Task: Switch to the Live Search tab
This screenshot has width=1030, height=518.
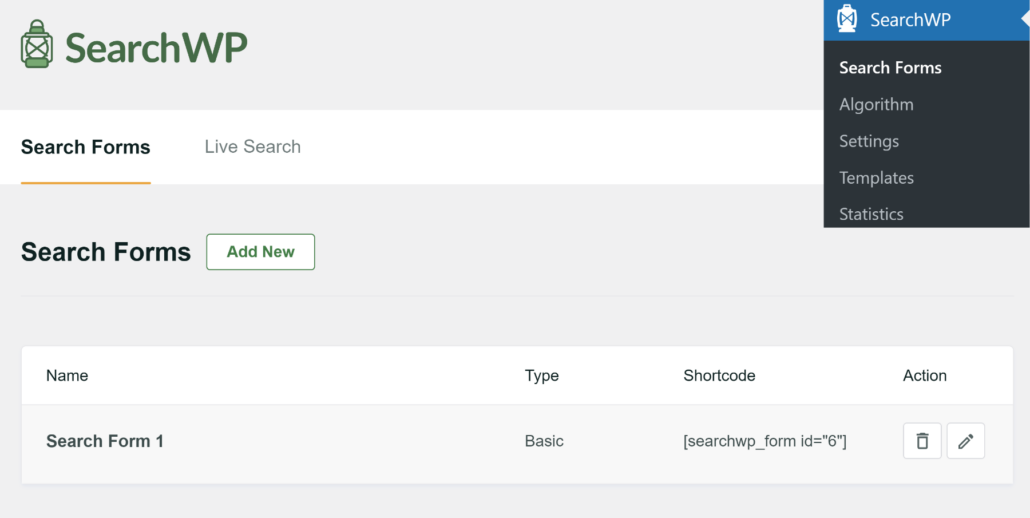Action: pos(252,146)
